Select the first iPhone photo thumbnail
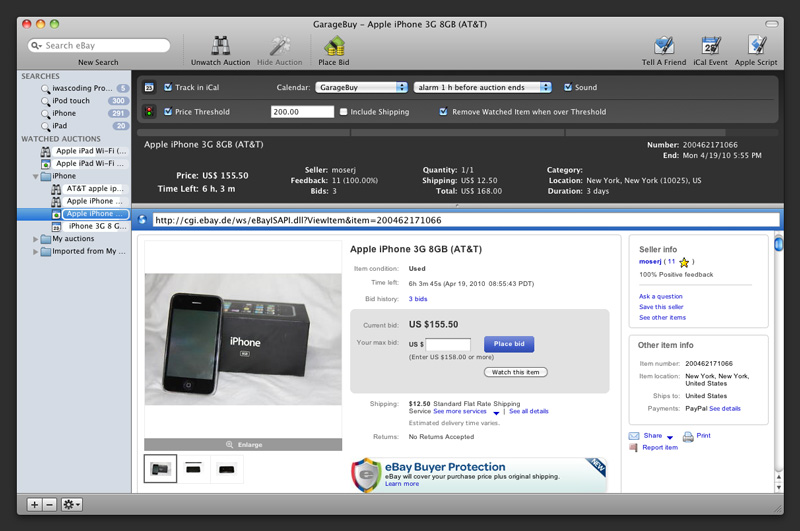 pos(160,469)
